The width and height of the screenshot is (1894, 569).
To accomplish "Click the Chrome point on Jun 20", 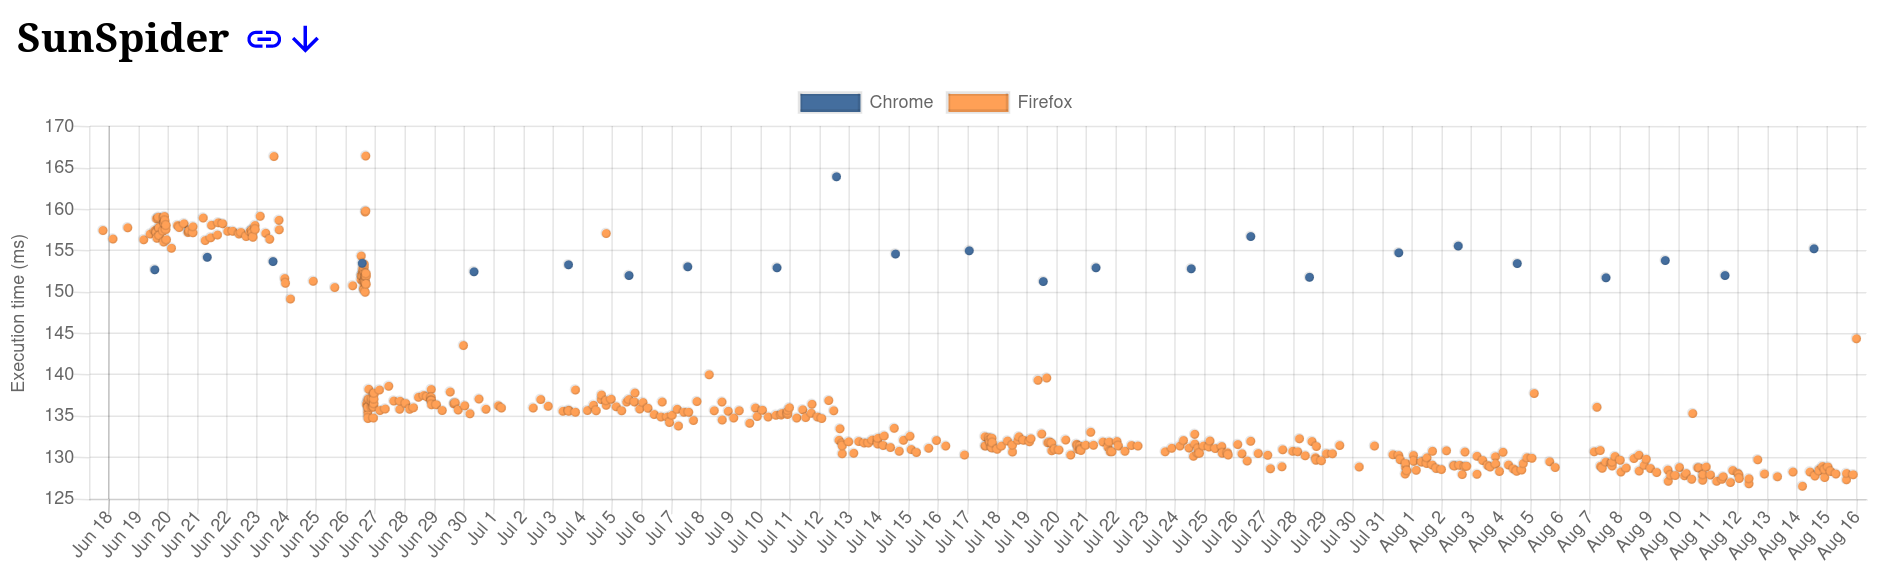I will coord(154,270).
